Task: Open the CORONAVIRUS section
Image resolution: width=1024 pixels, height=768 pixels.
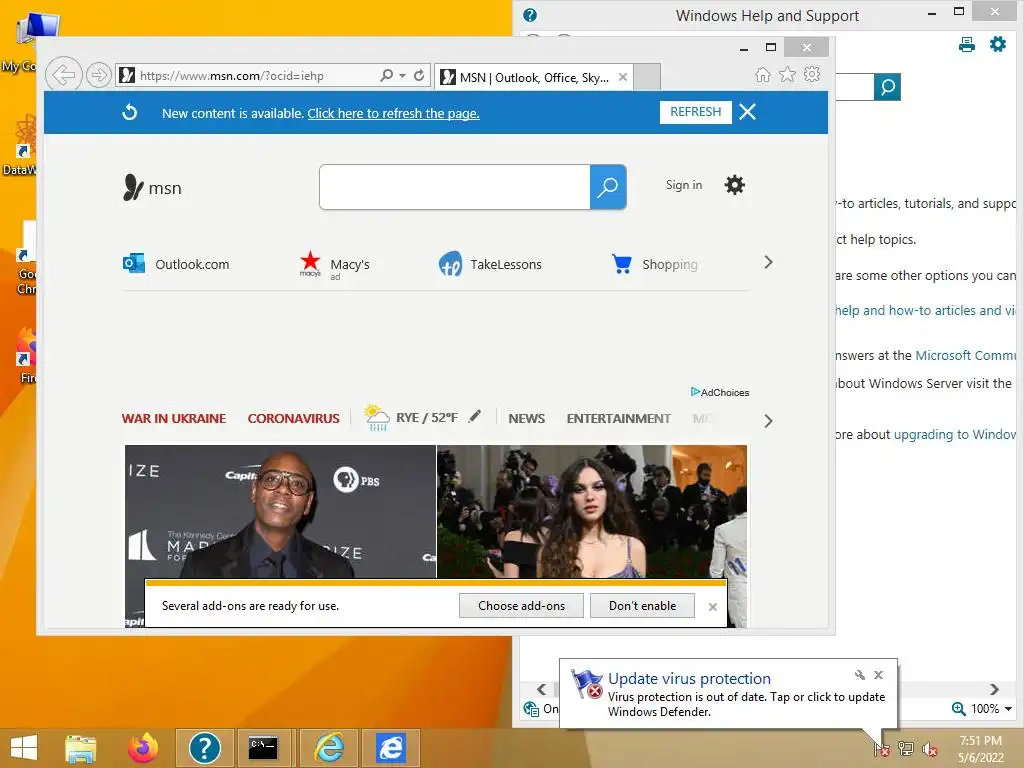Action: pyautogui.click(x=293, y=419)
